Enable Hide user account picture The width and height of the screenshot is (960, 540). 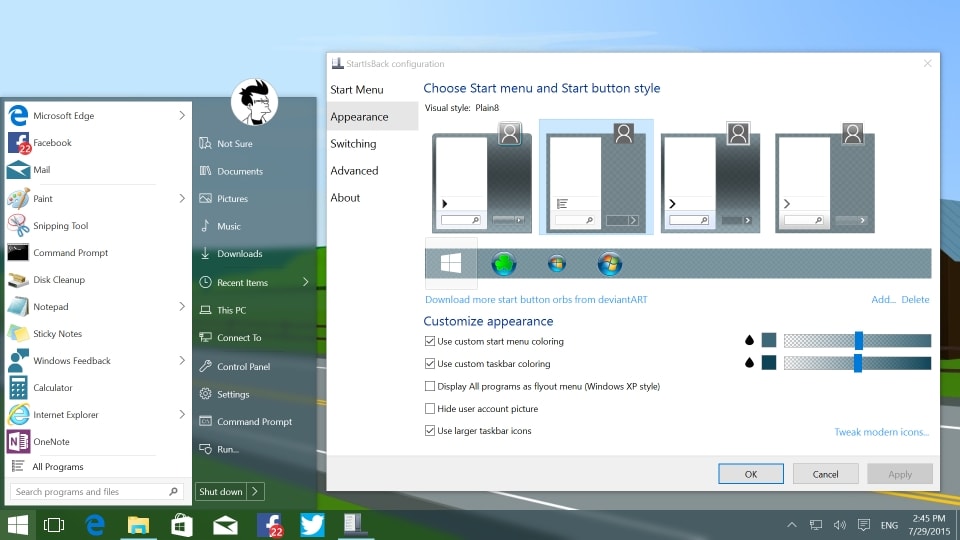tap(430, 408)
